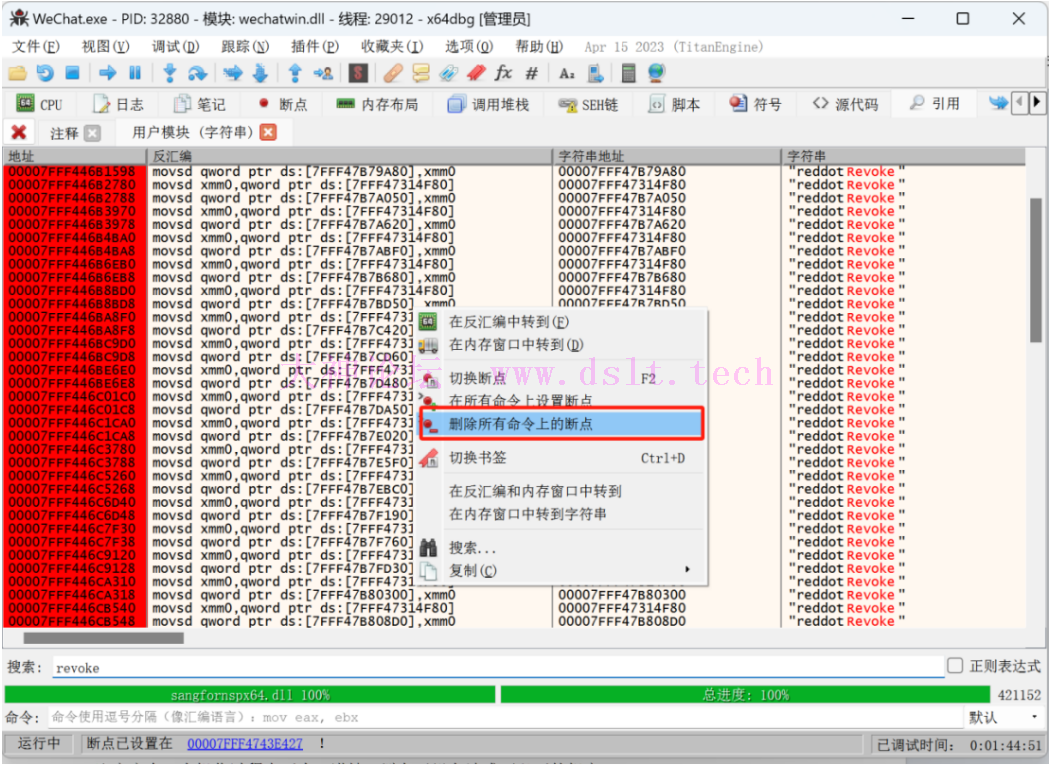Enable the 正则表达式 checkbox
This screenshot has height=772, width=1052.
click(955, 665)
